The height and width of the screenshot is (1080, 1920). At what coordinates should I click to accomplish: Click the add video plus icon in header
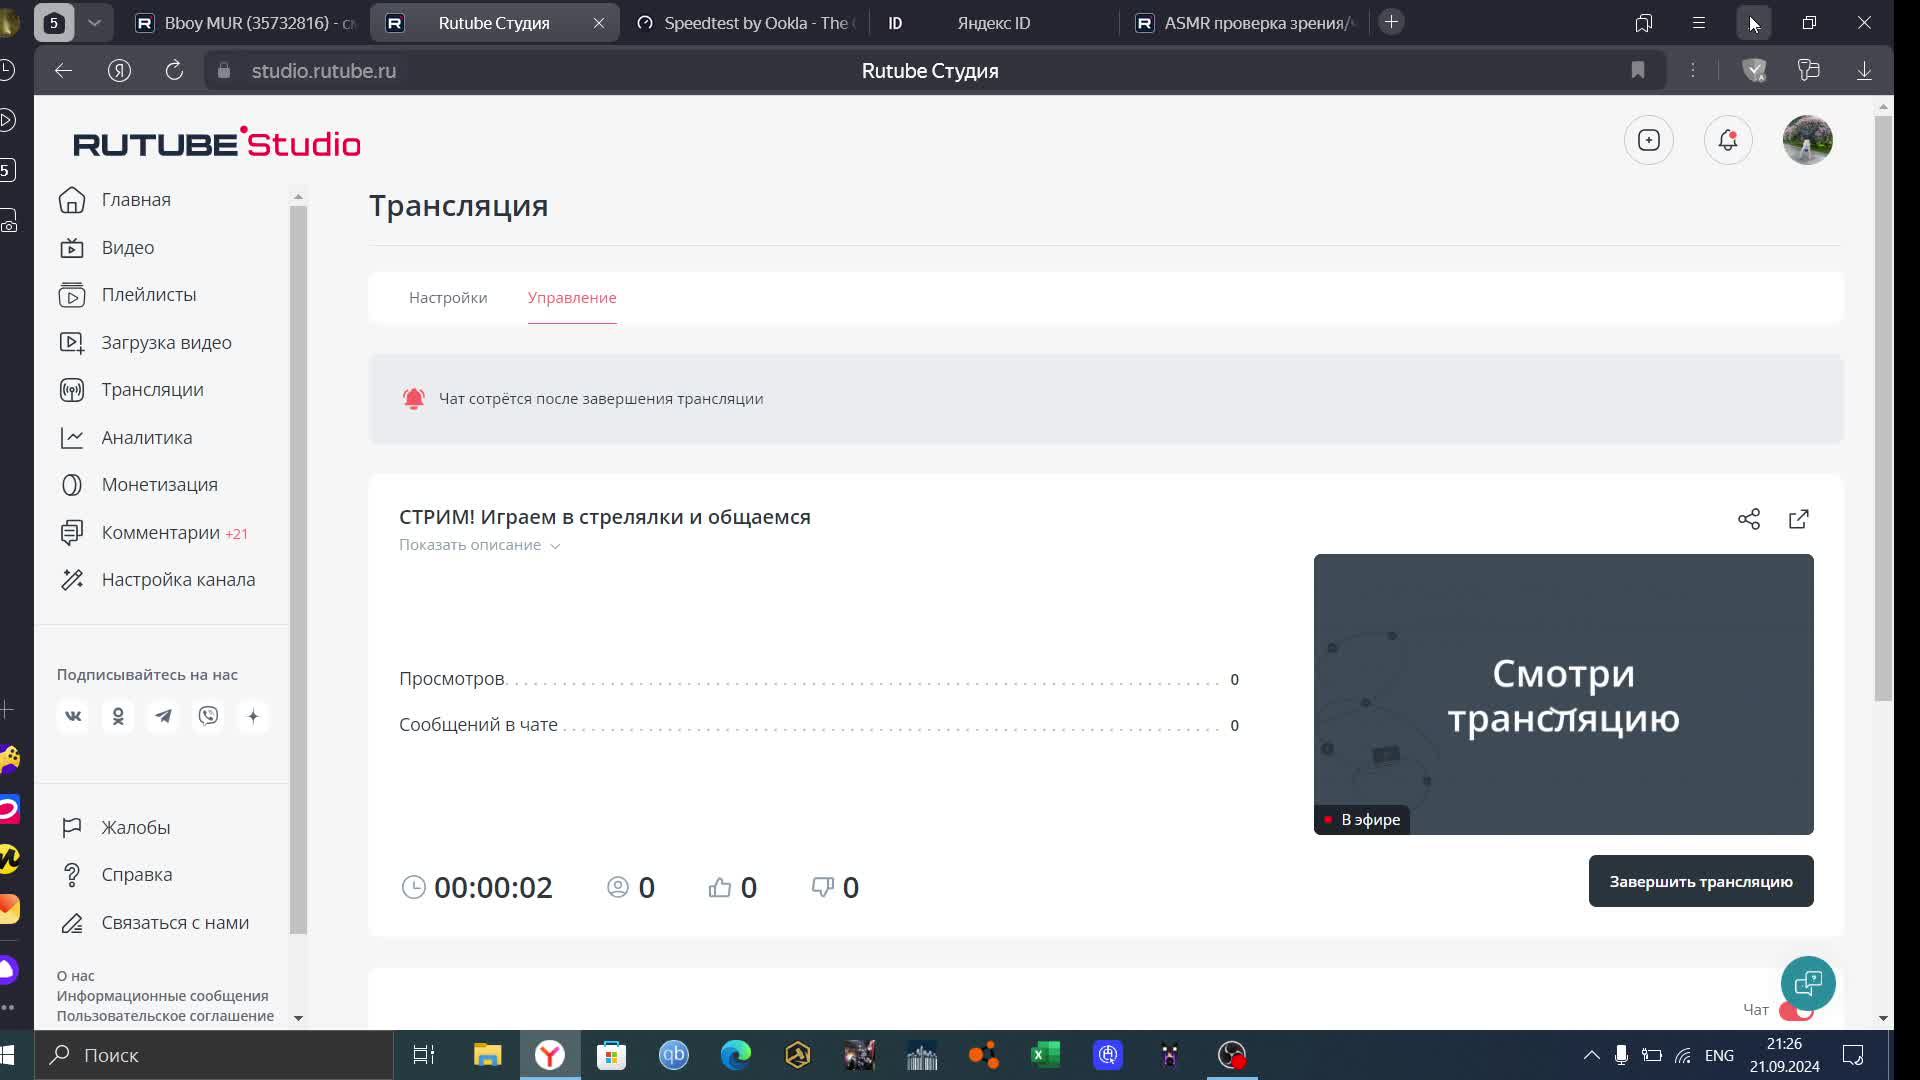click(x=1649, y=140)
